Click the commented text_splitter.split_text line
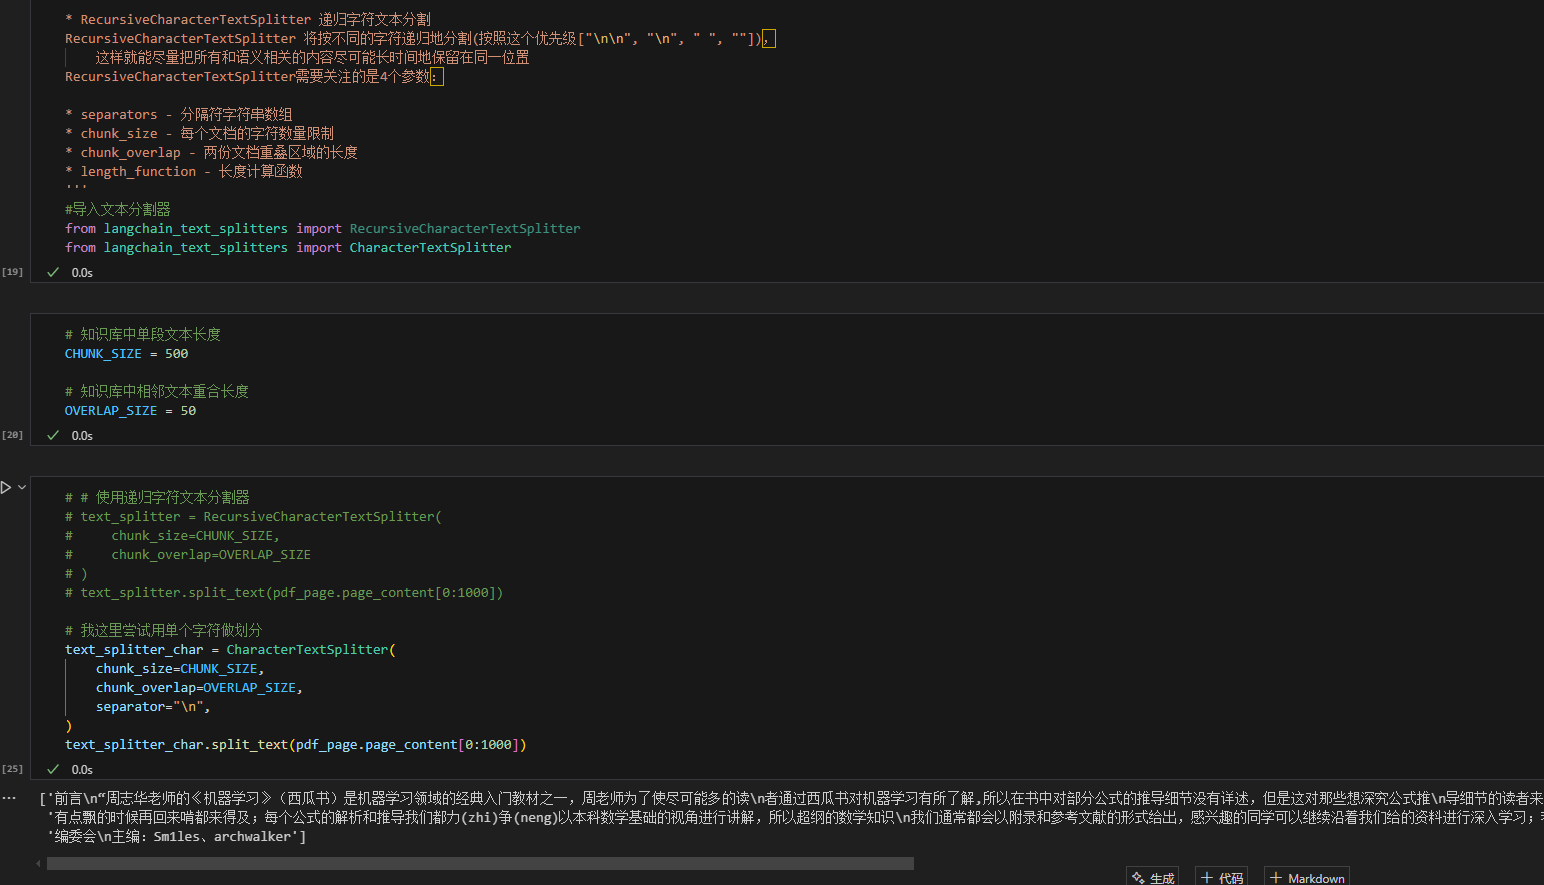The width and height of the screenshot is (1544, 885). pyautogui.click(x=284, y=593)
